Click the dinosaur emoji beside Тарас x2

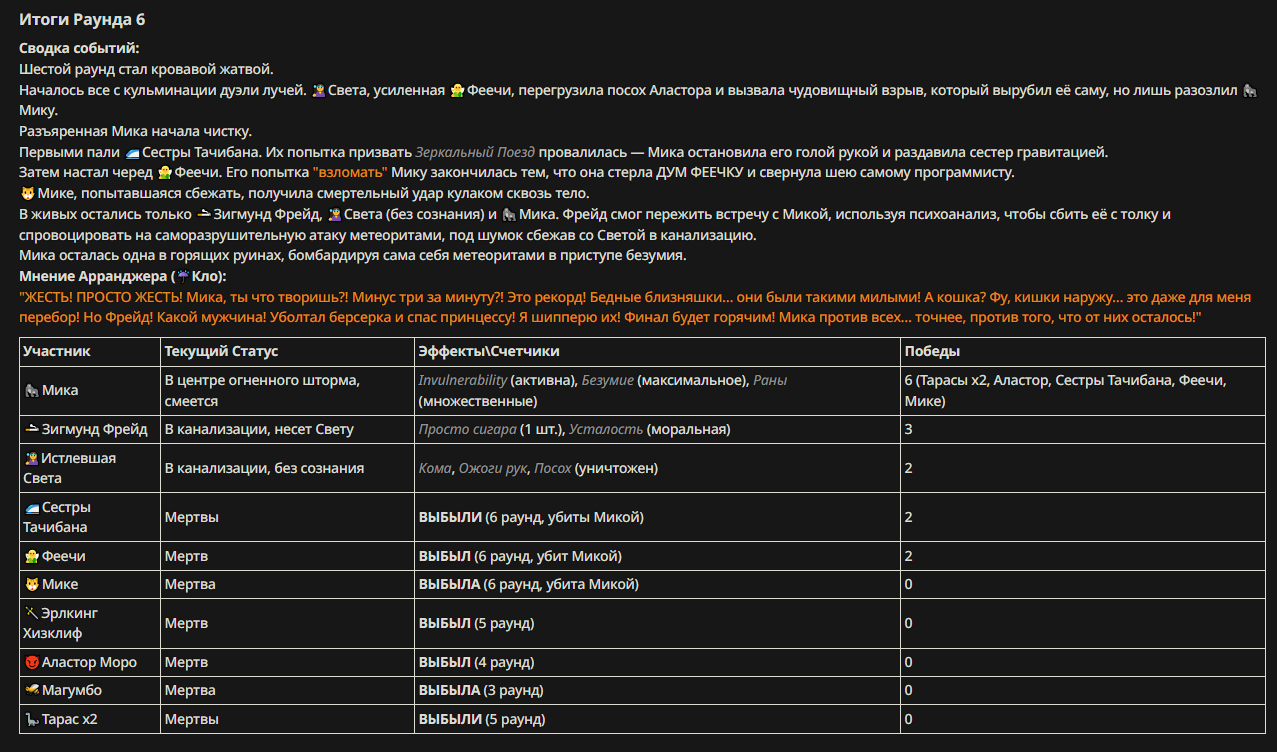point(31,719)
